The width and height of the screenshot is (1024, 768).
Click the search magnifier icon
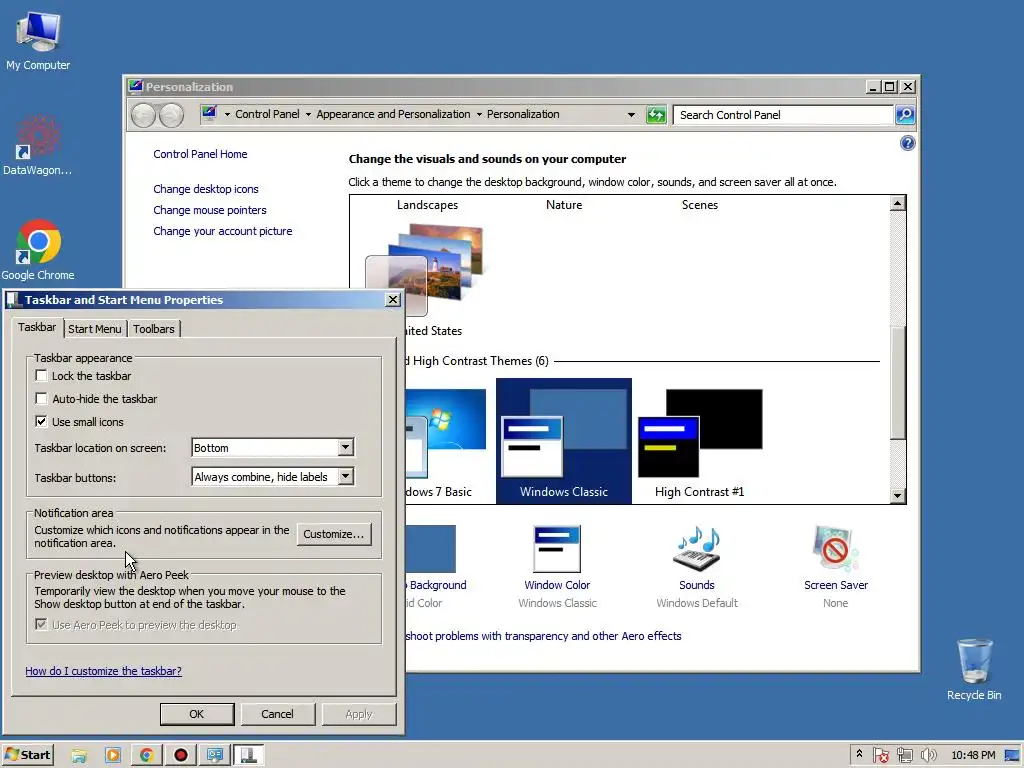(904, 115)
